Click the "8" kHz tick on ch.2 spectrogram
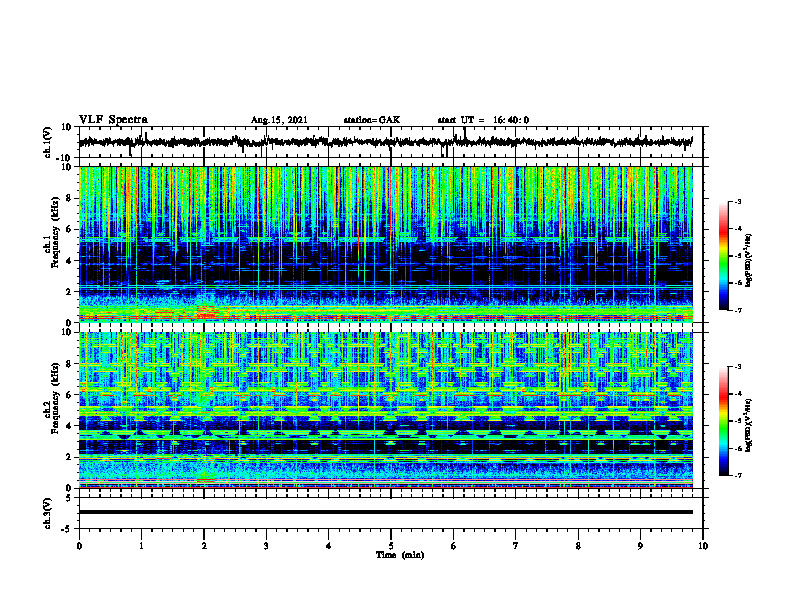Viewport: 792px width, 612px height. click(69, 364)
